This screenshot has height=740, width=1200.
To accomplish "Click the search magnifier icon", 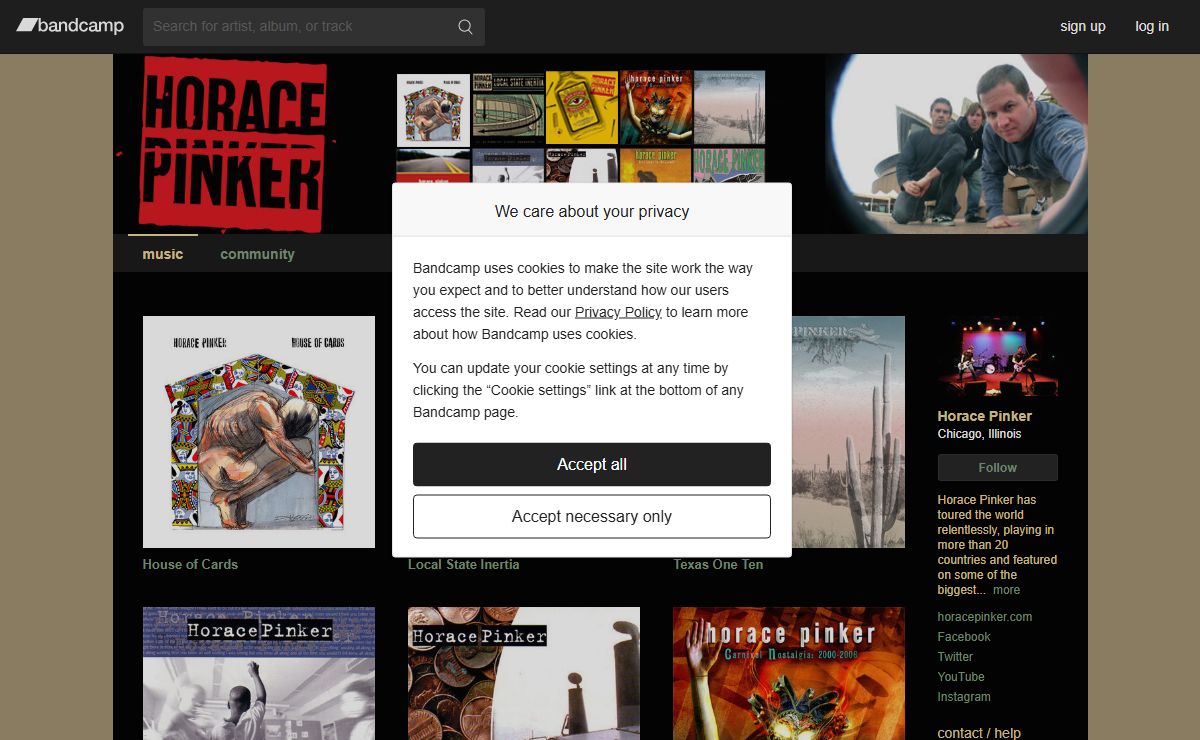I will click(x=465, y=27).
